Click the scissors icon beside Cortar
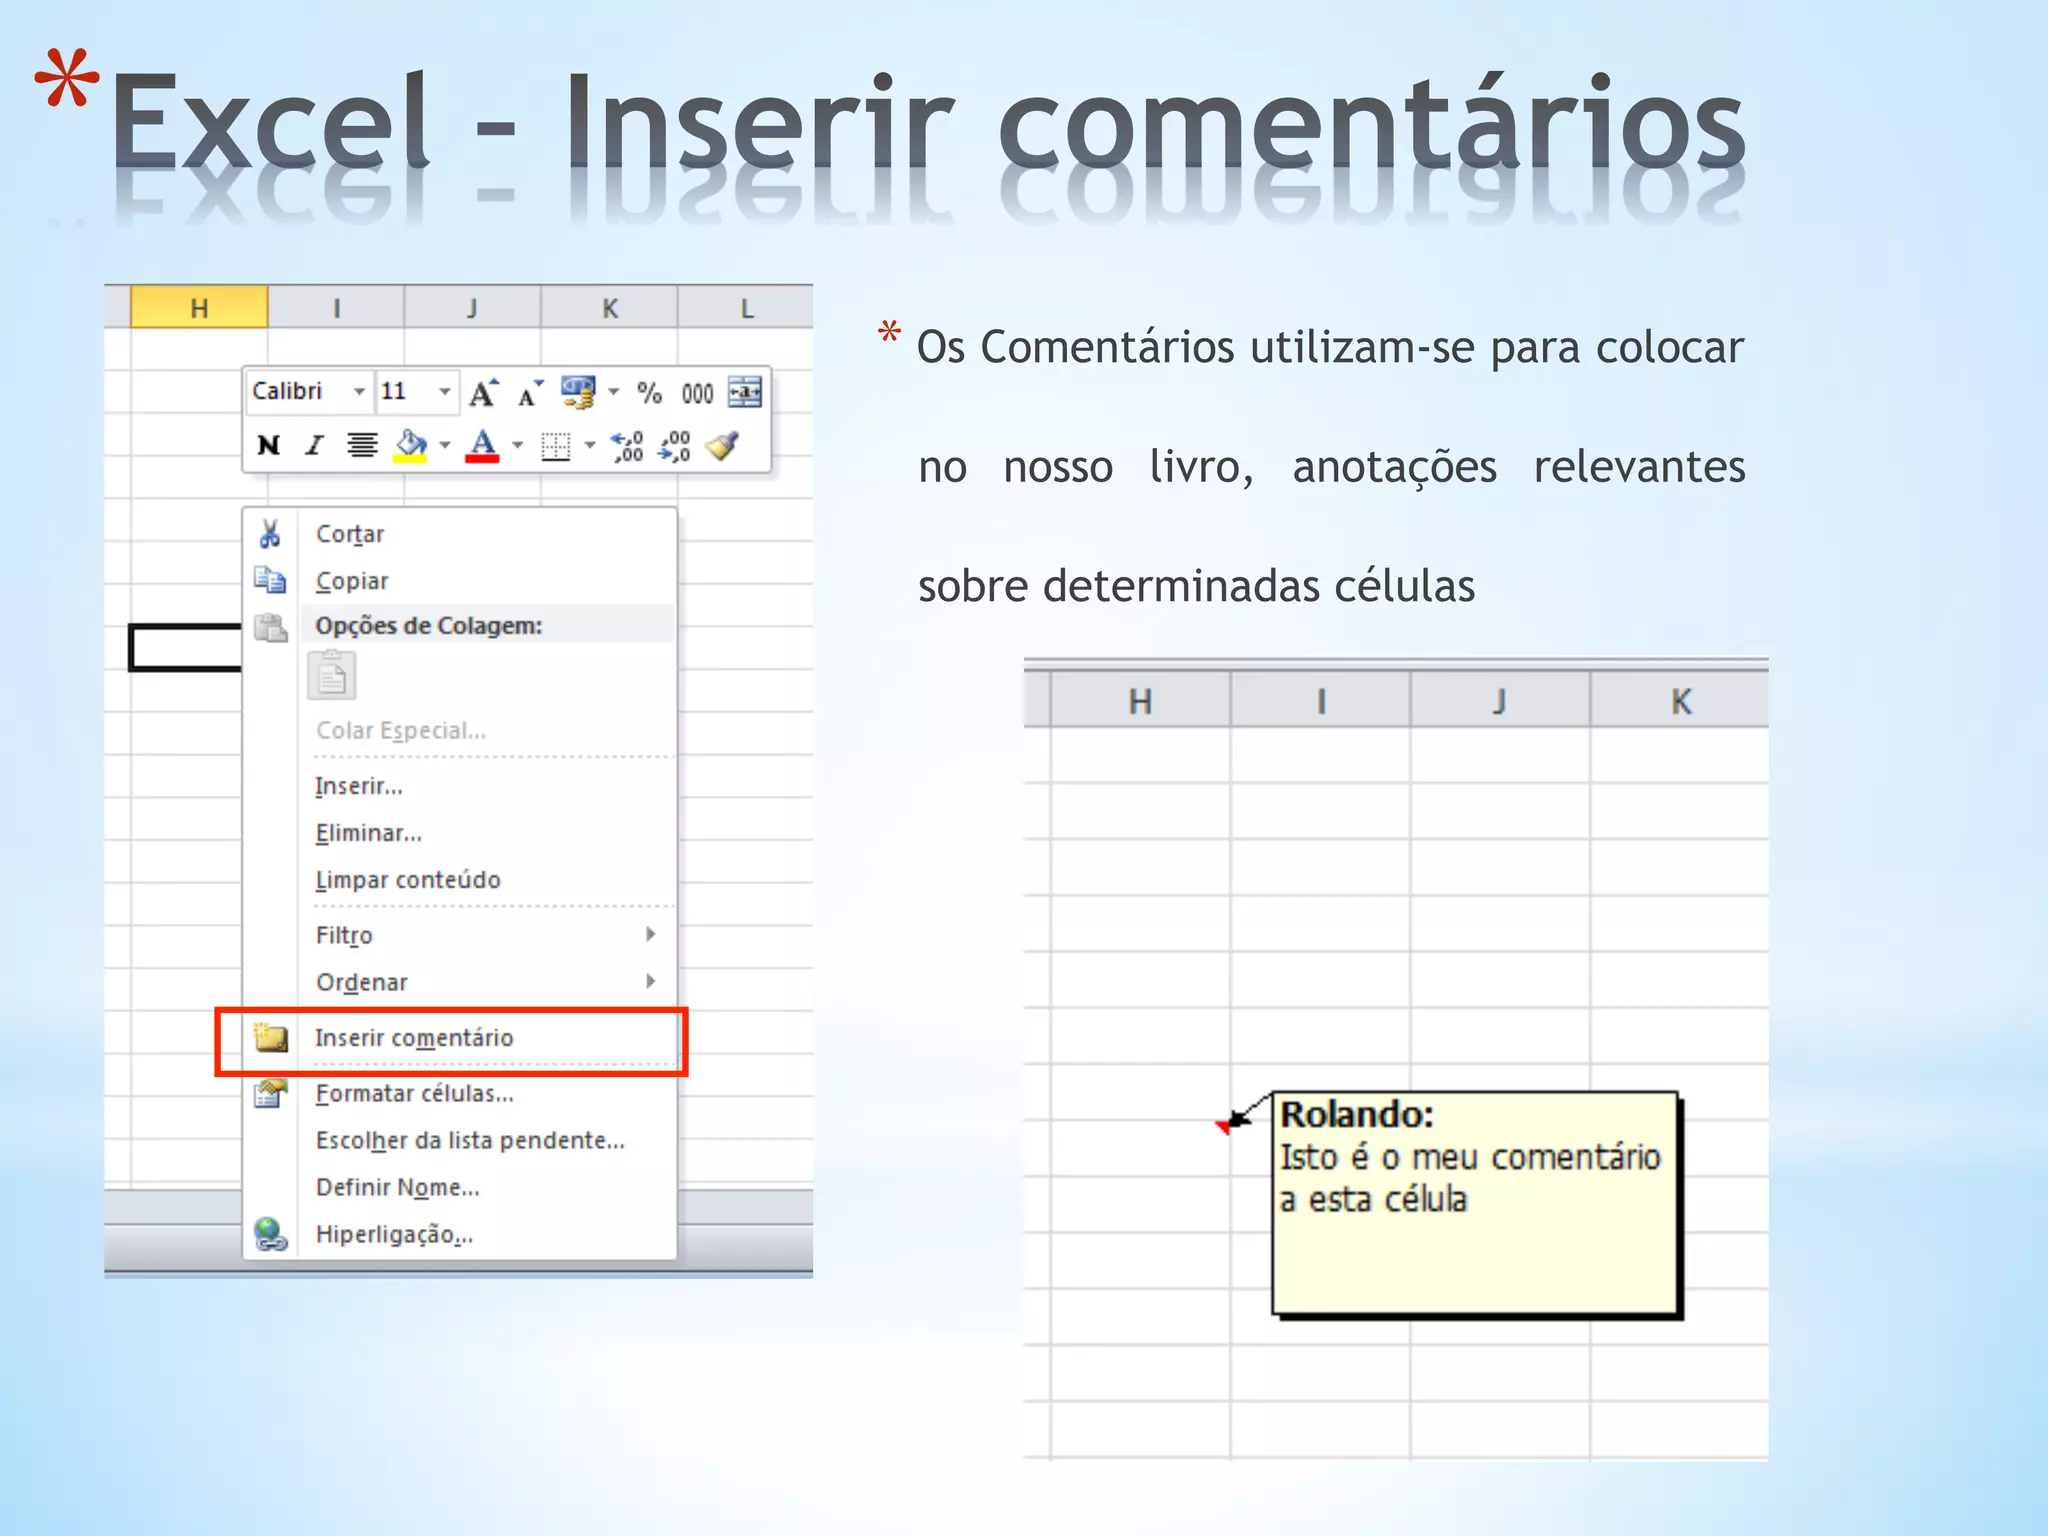The width and height of the screenshot is (2048, 1536). (270, 533)
